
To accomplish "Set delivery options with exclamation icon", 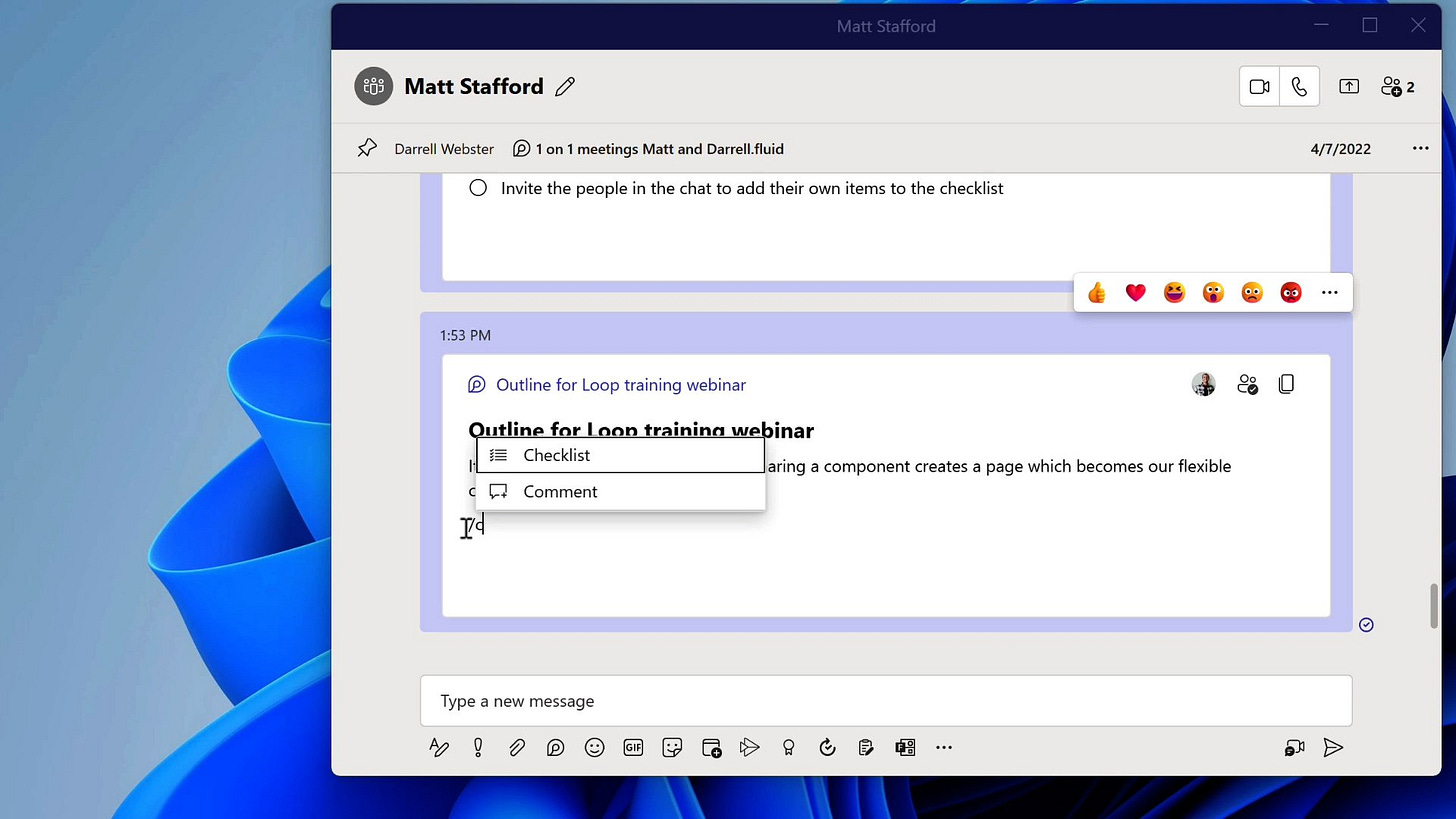I will click(478, 747).
